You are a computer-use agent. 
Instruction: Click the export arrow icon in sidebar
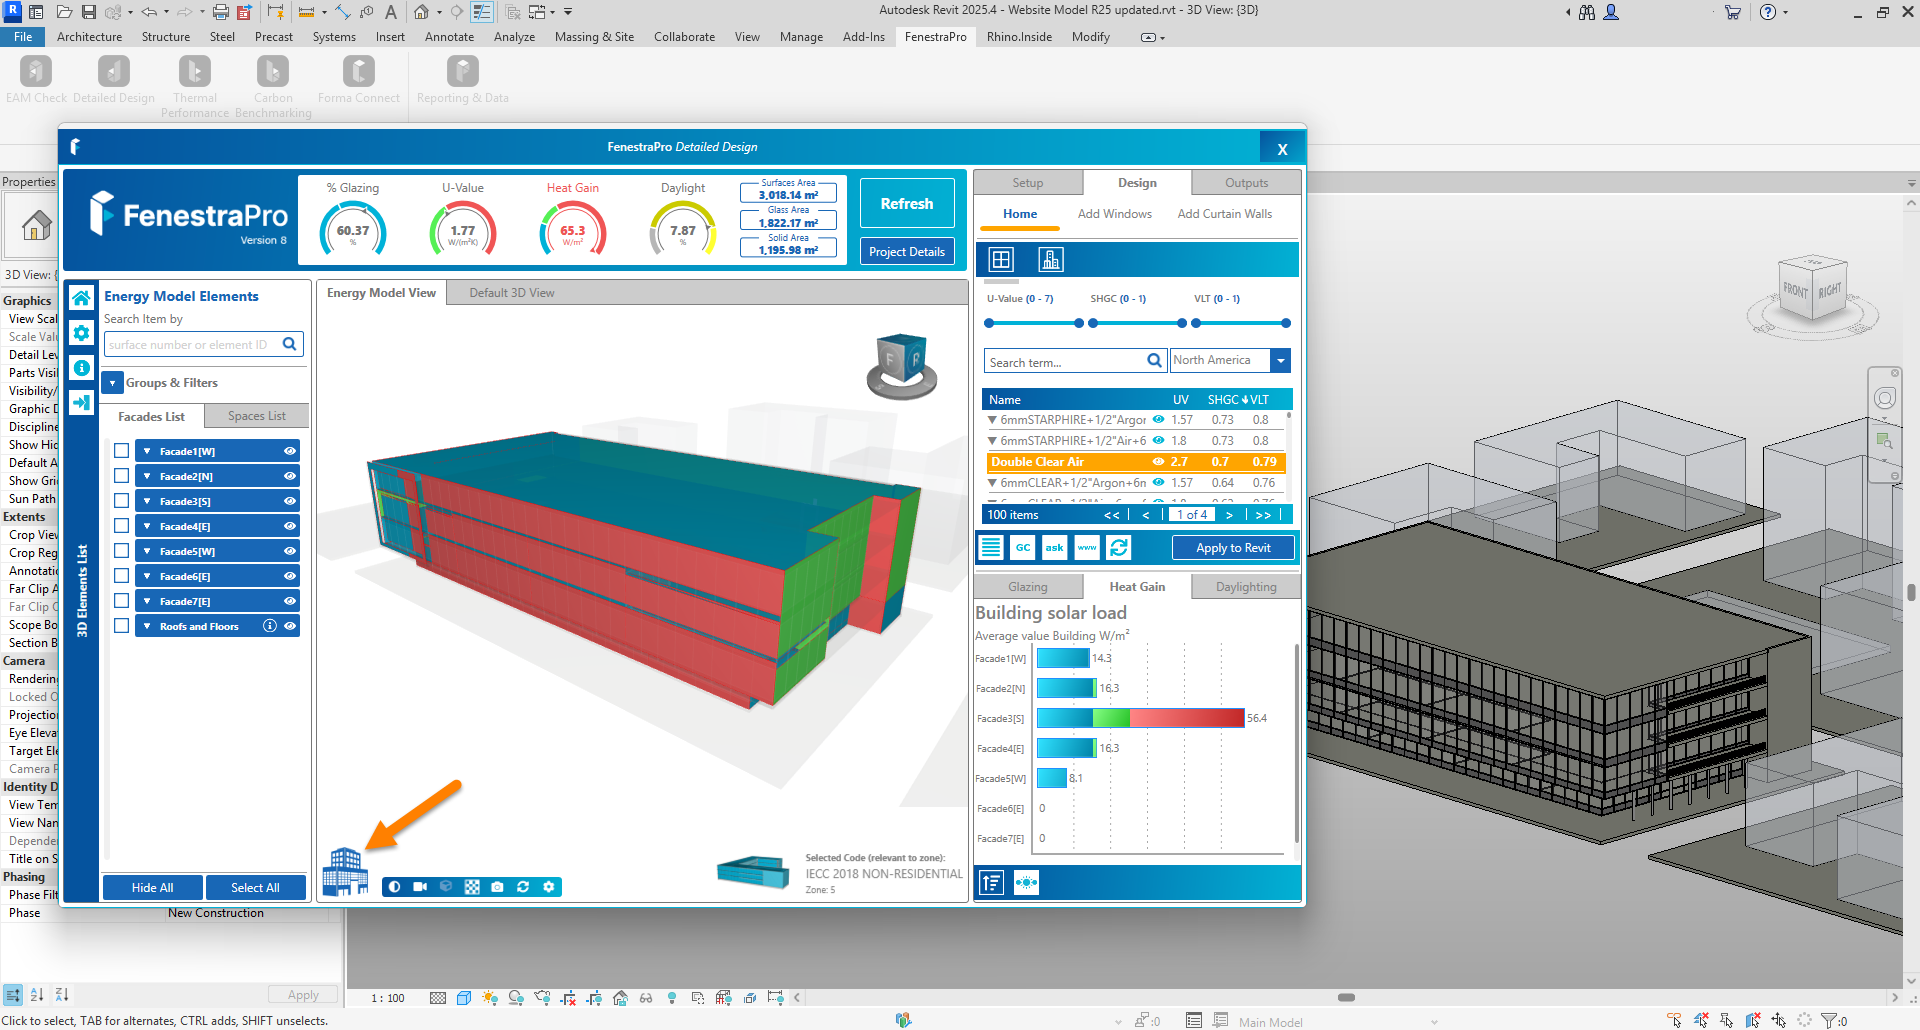click(x=82, y=402)
